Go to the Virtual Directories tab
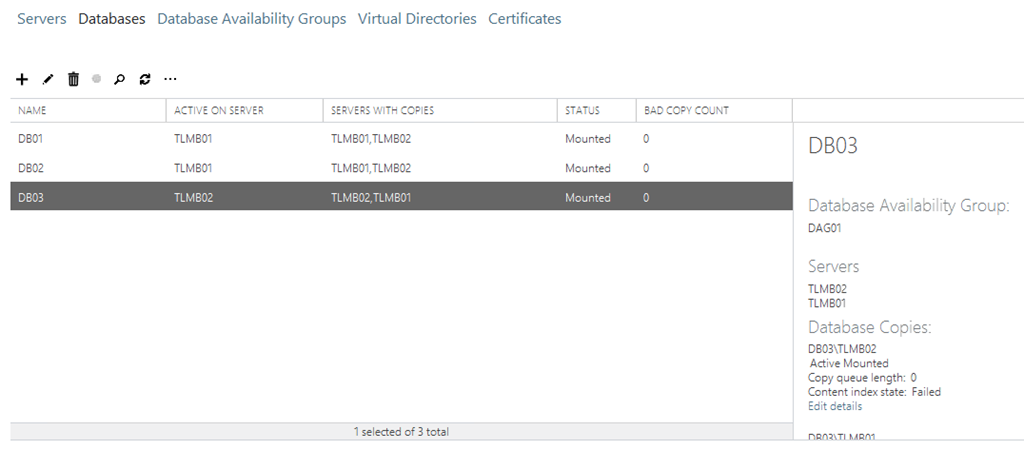The width and height of the screenshot is (1024, 450). [417, 19]
